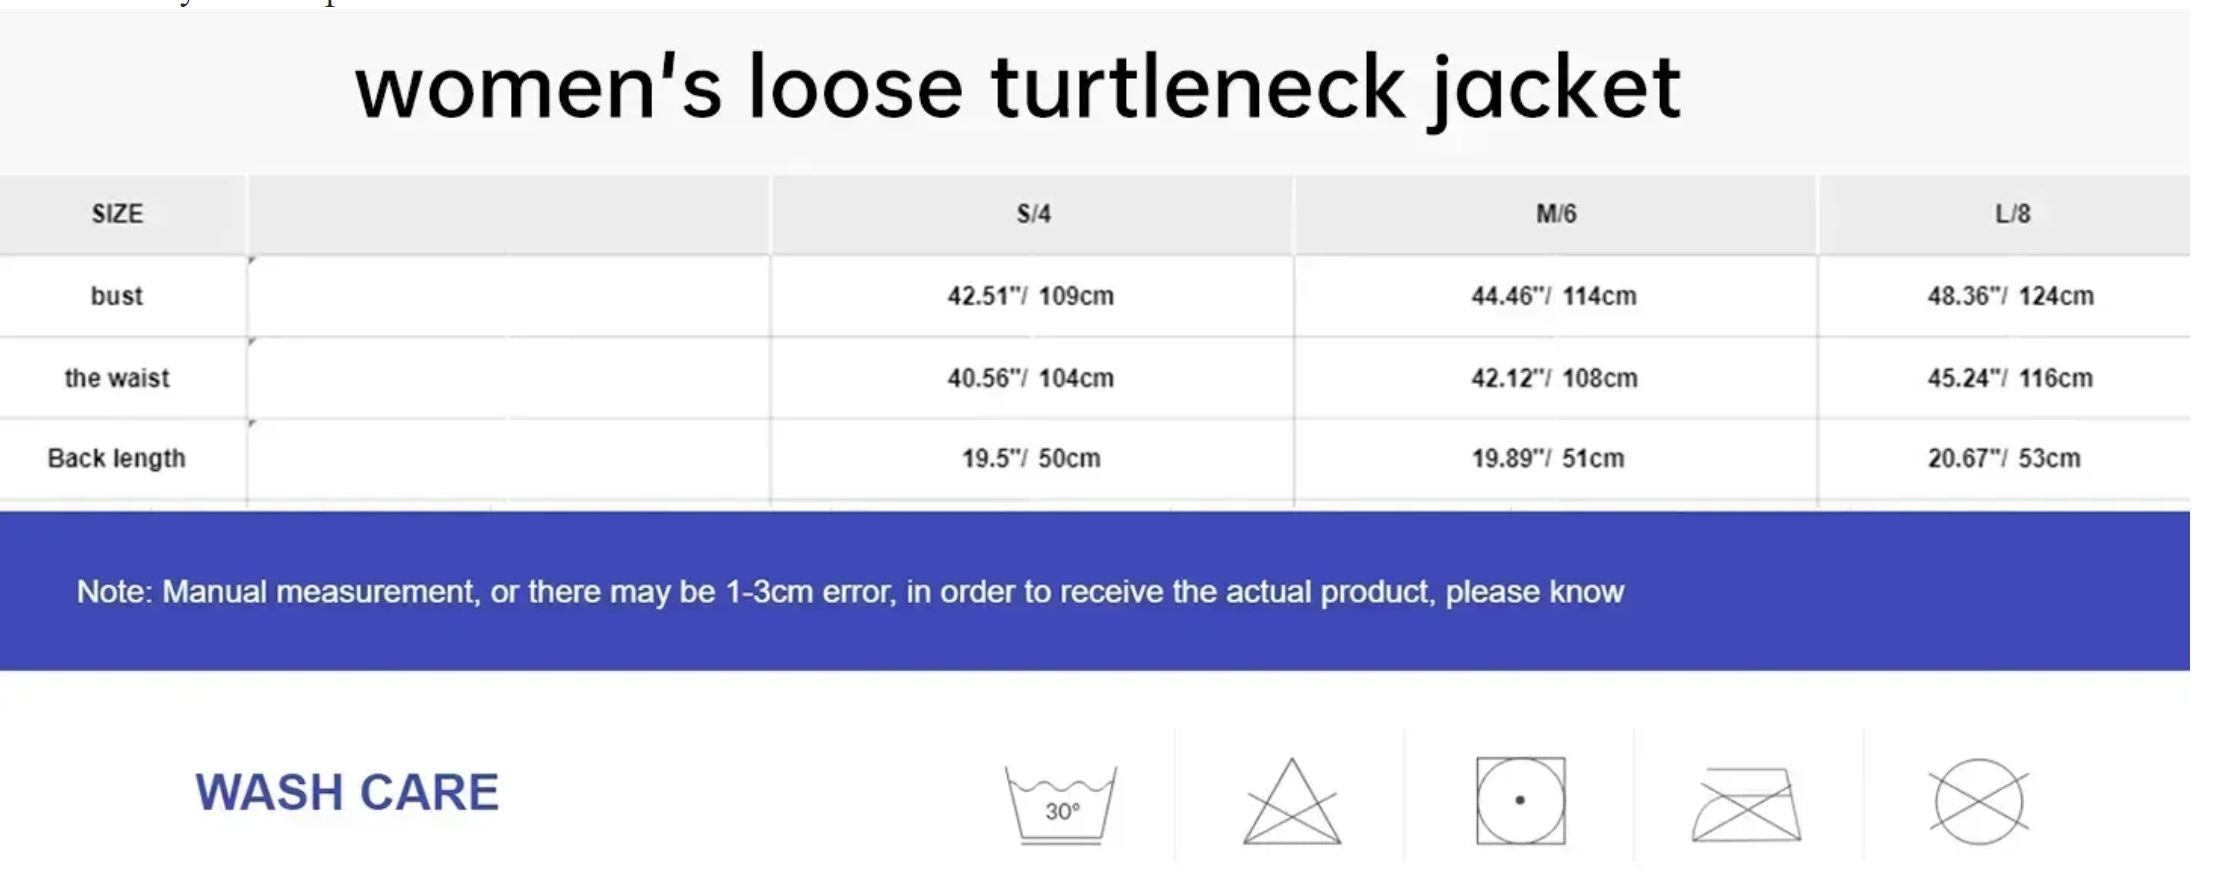Screen dimensions: 2213x882
Task: Click the 42.12" / 108cm waist cell
Action: point(1554,378)
